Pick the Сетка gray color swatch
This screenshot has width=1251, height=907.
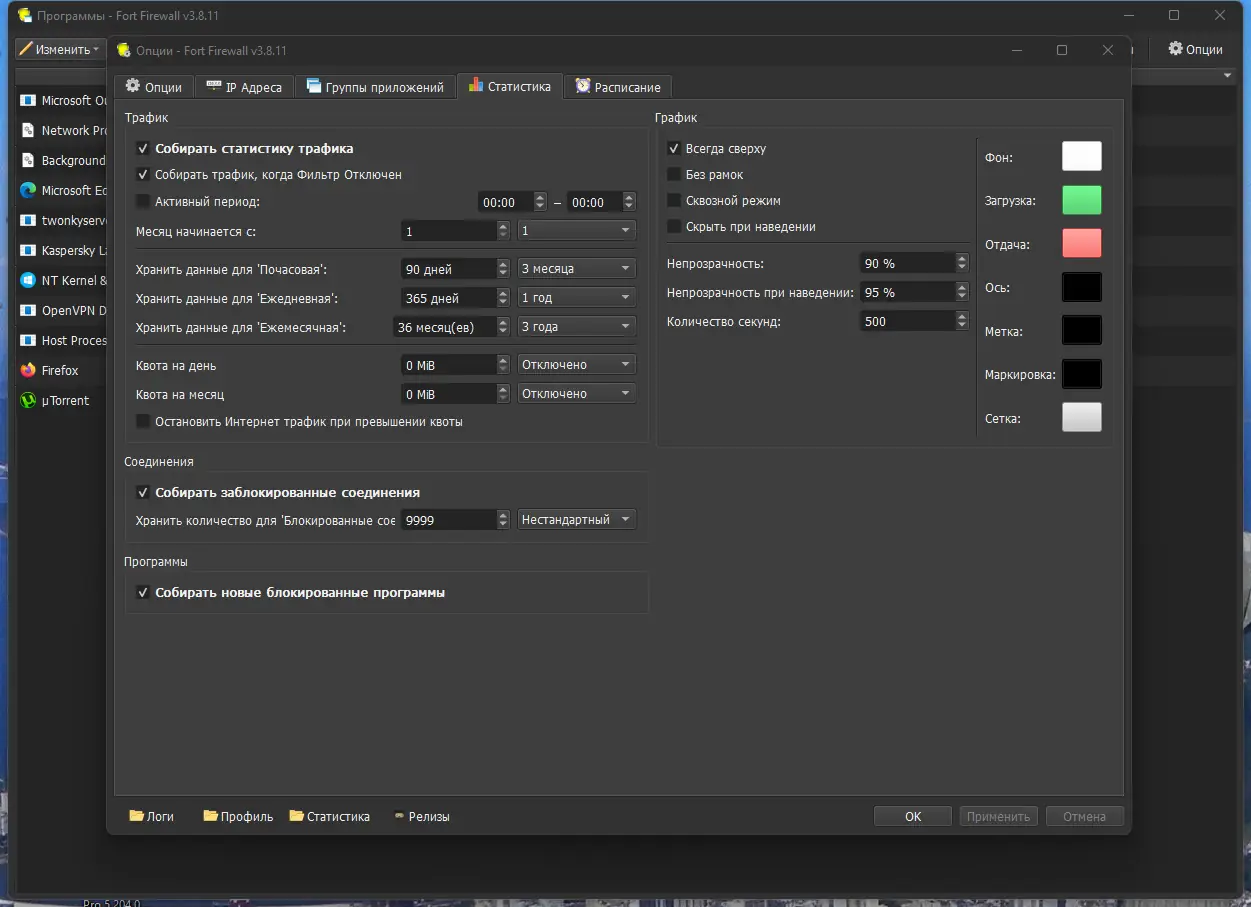click(1081, 417)
